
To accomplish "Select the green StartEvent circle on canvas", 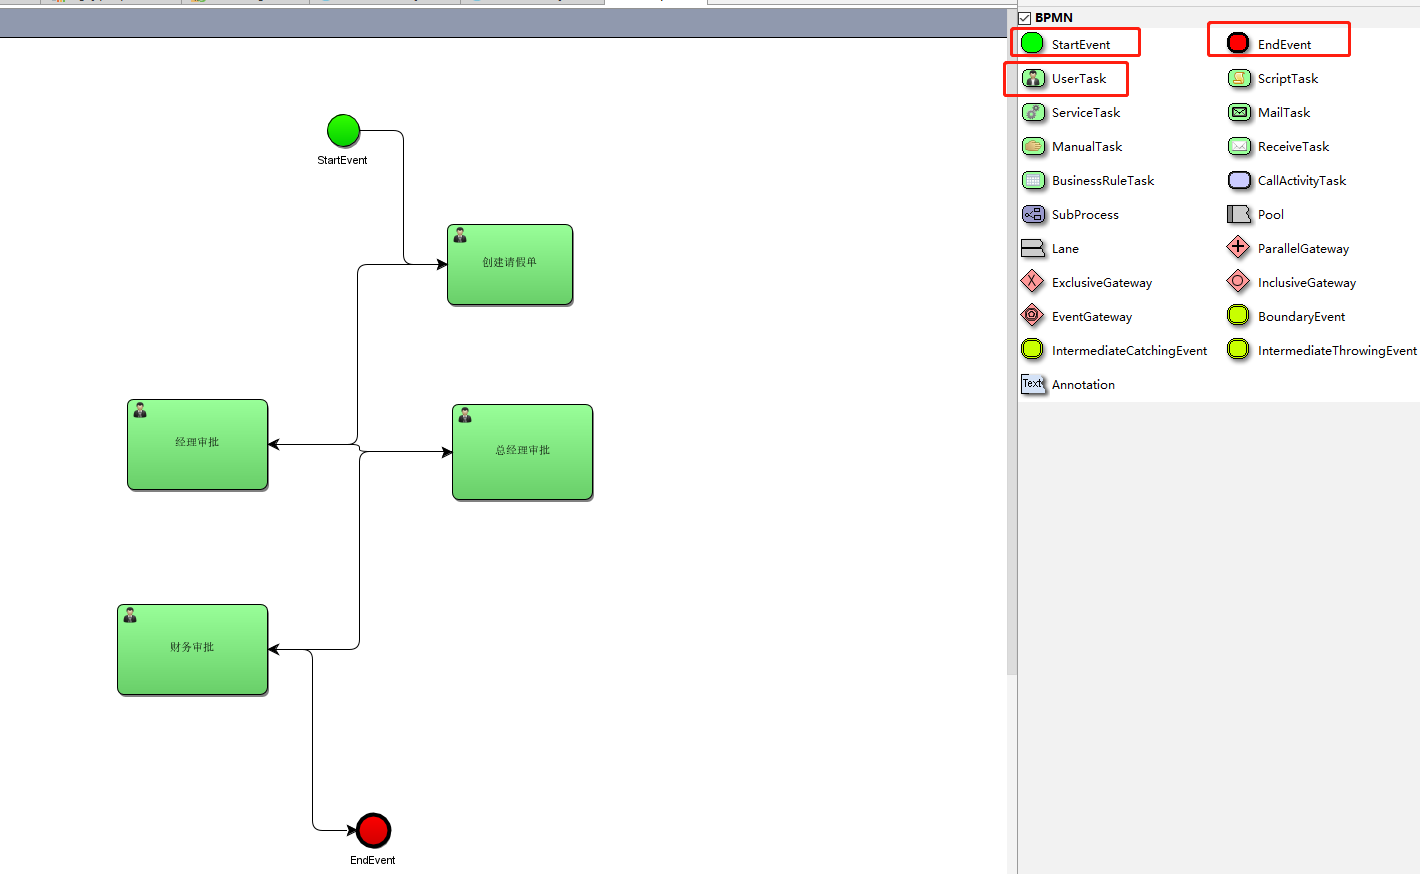I will tap(343, 130).
